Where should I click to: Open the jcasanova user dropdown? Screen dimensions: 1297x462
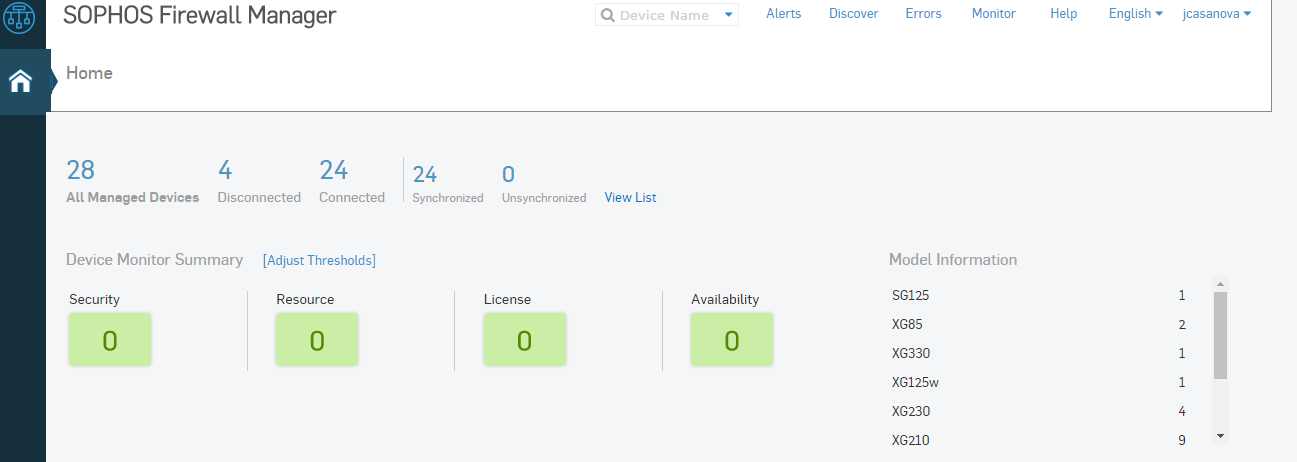(x=1217, y=14)
